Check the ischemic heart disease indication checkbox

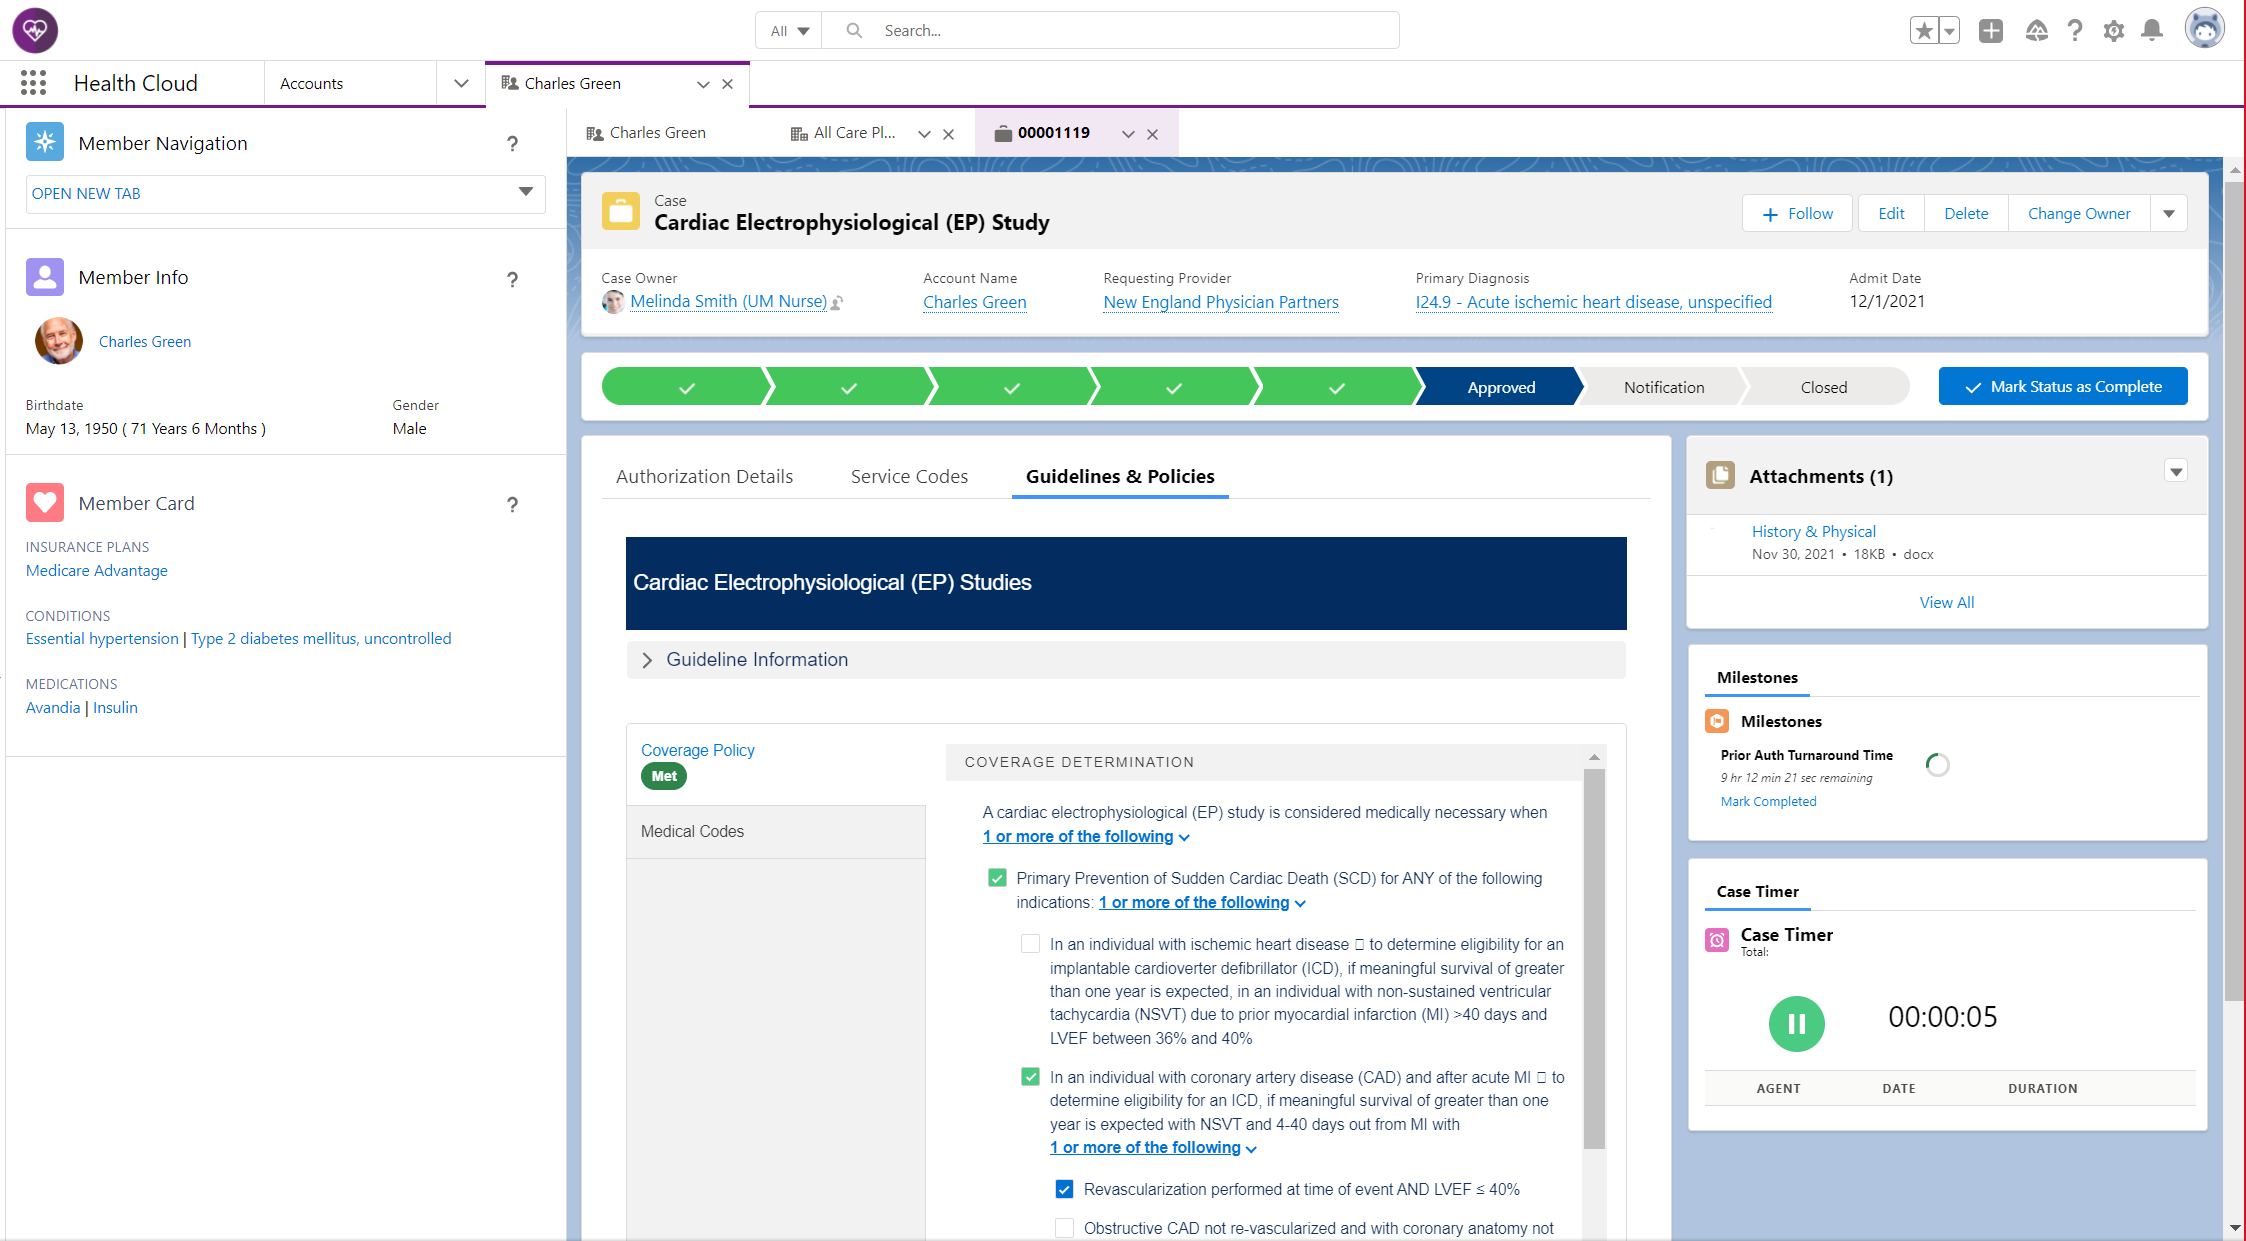pyautogui.click(x=1030, y=944)
